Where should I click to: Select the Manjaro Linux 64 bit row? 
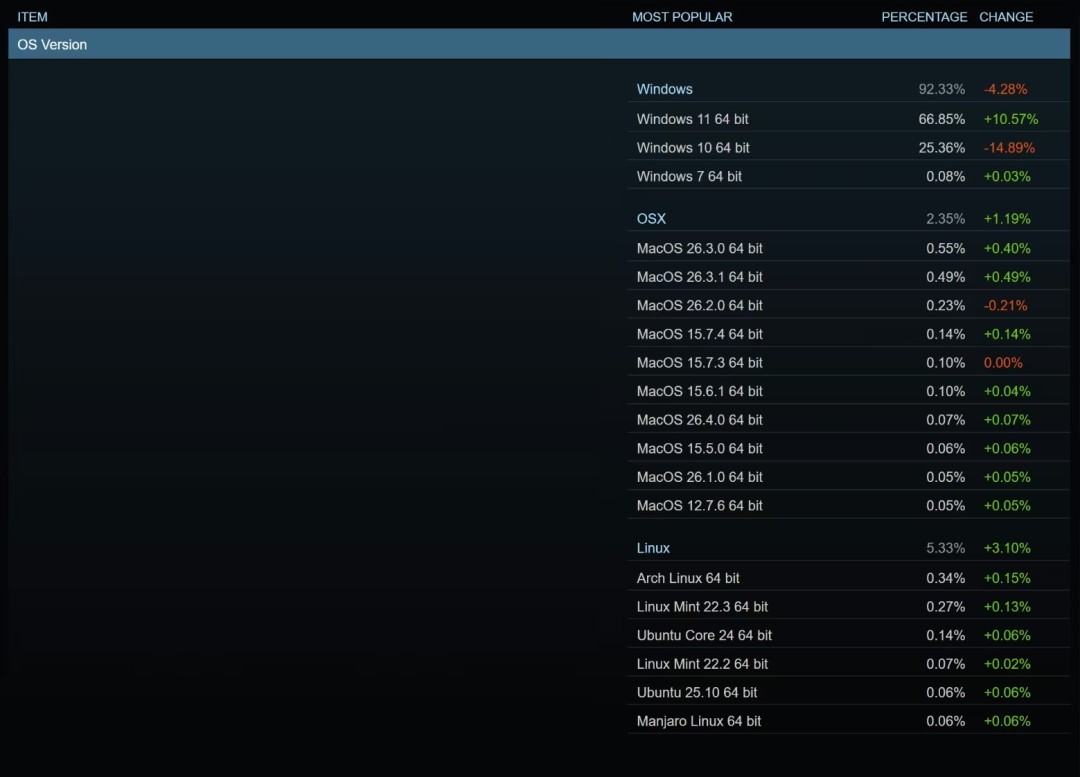point(698,722)
